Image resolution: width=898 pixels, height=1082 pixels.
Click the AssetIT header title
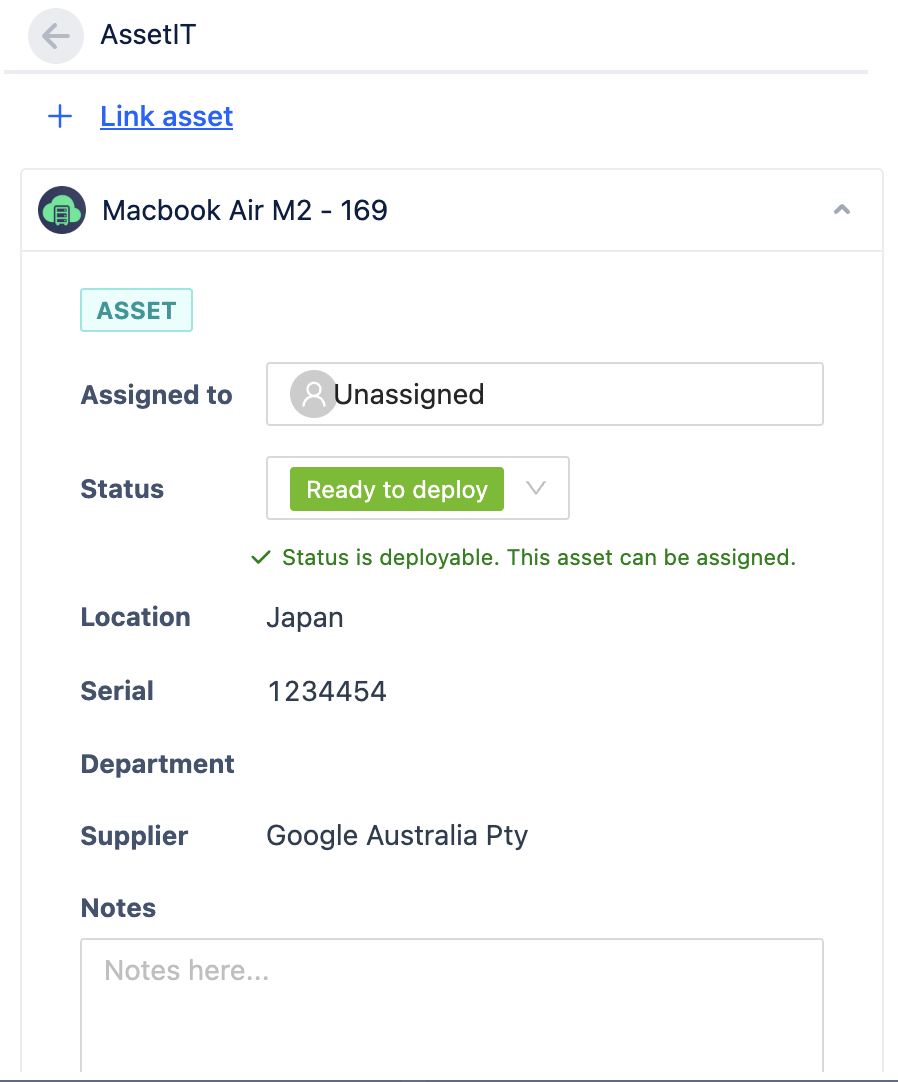tap(148, 36)
